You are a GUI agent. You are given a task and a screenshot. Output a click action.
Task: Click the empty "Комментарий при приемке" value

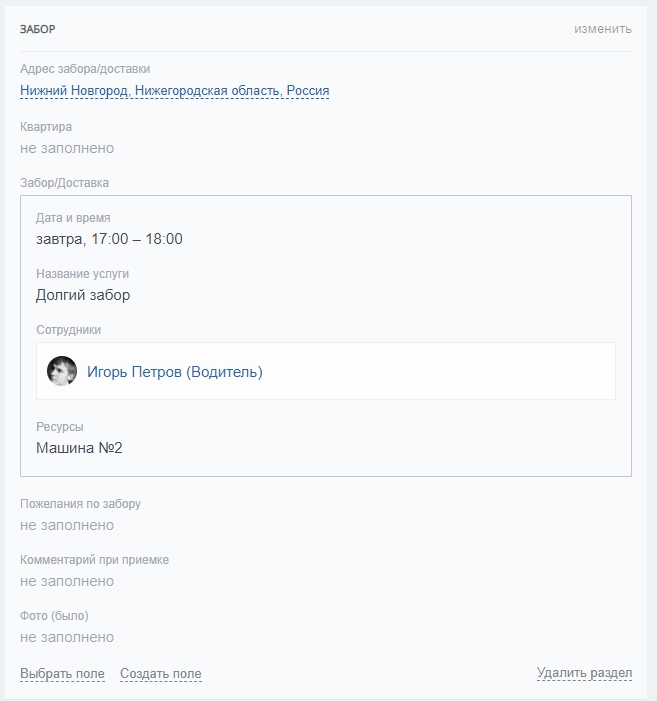tap(67, 581)
